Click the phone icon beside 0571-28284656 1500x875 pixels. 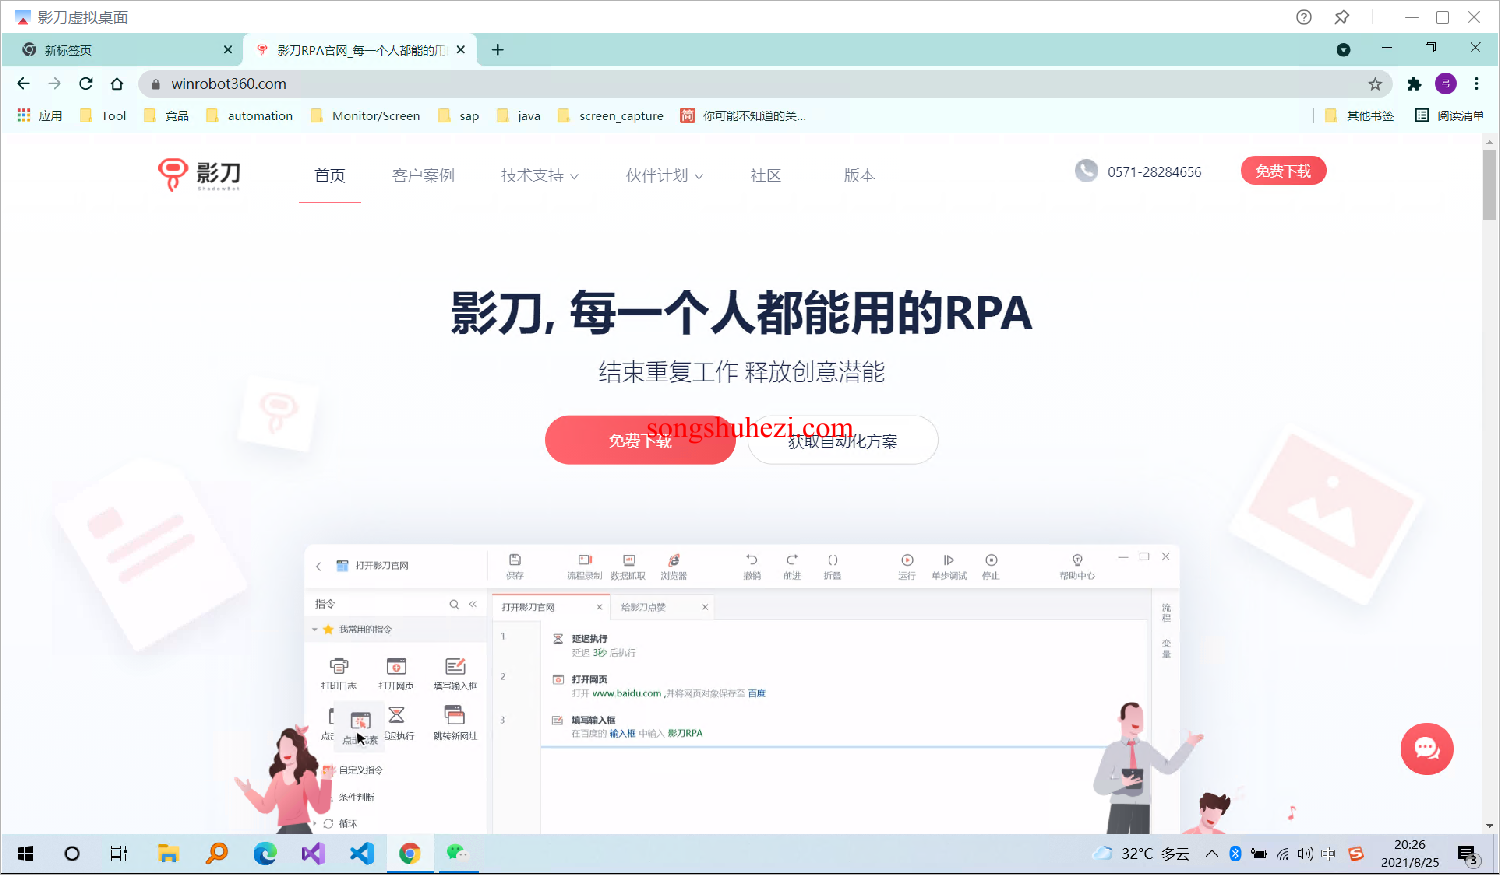[x=1086, y=171]
